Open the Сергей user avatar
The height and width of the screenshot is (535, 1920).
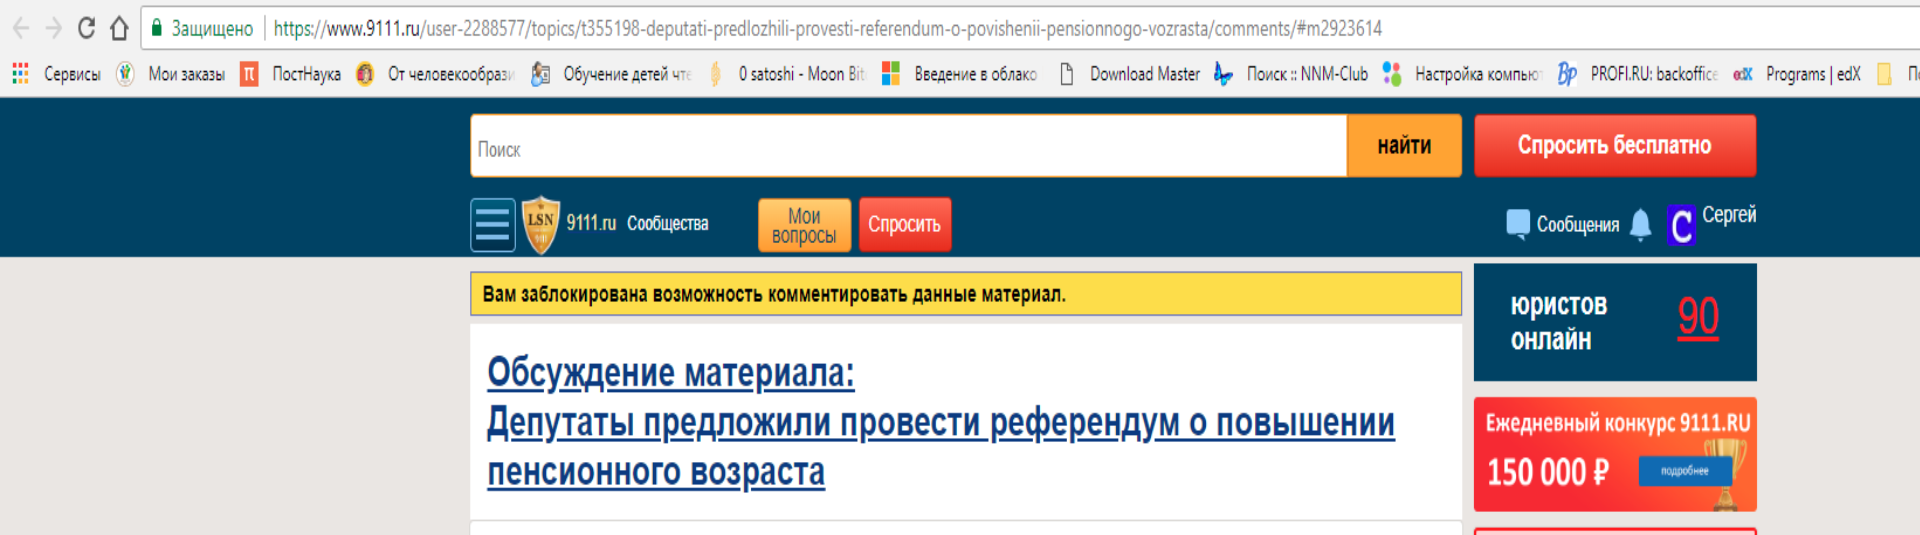click(1681, 225)
